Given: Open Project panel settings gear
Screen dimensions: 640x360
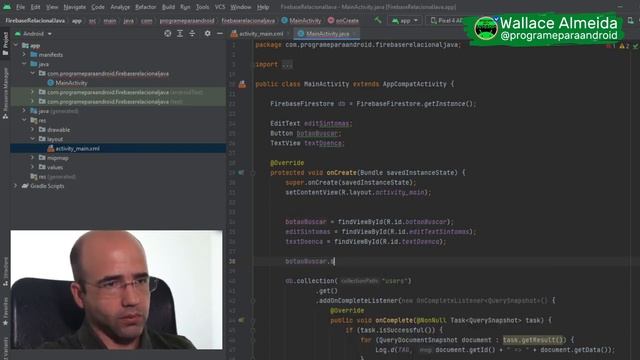Looking at the screenshot, I should 207,33.
